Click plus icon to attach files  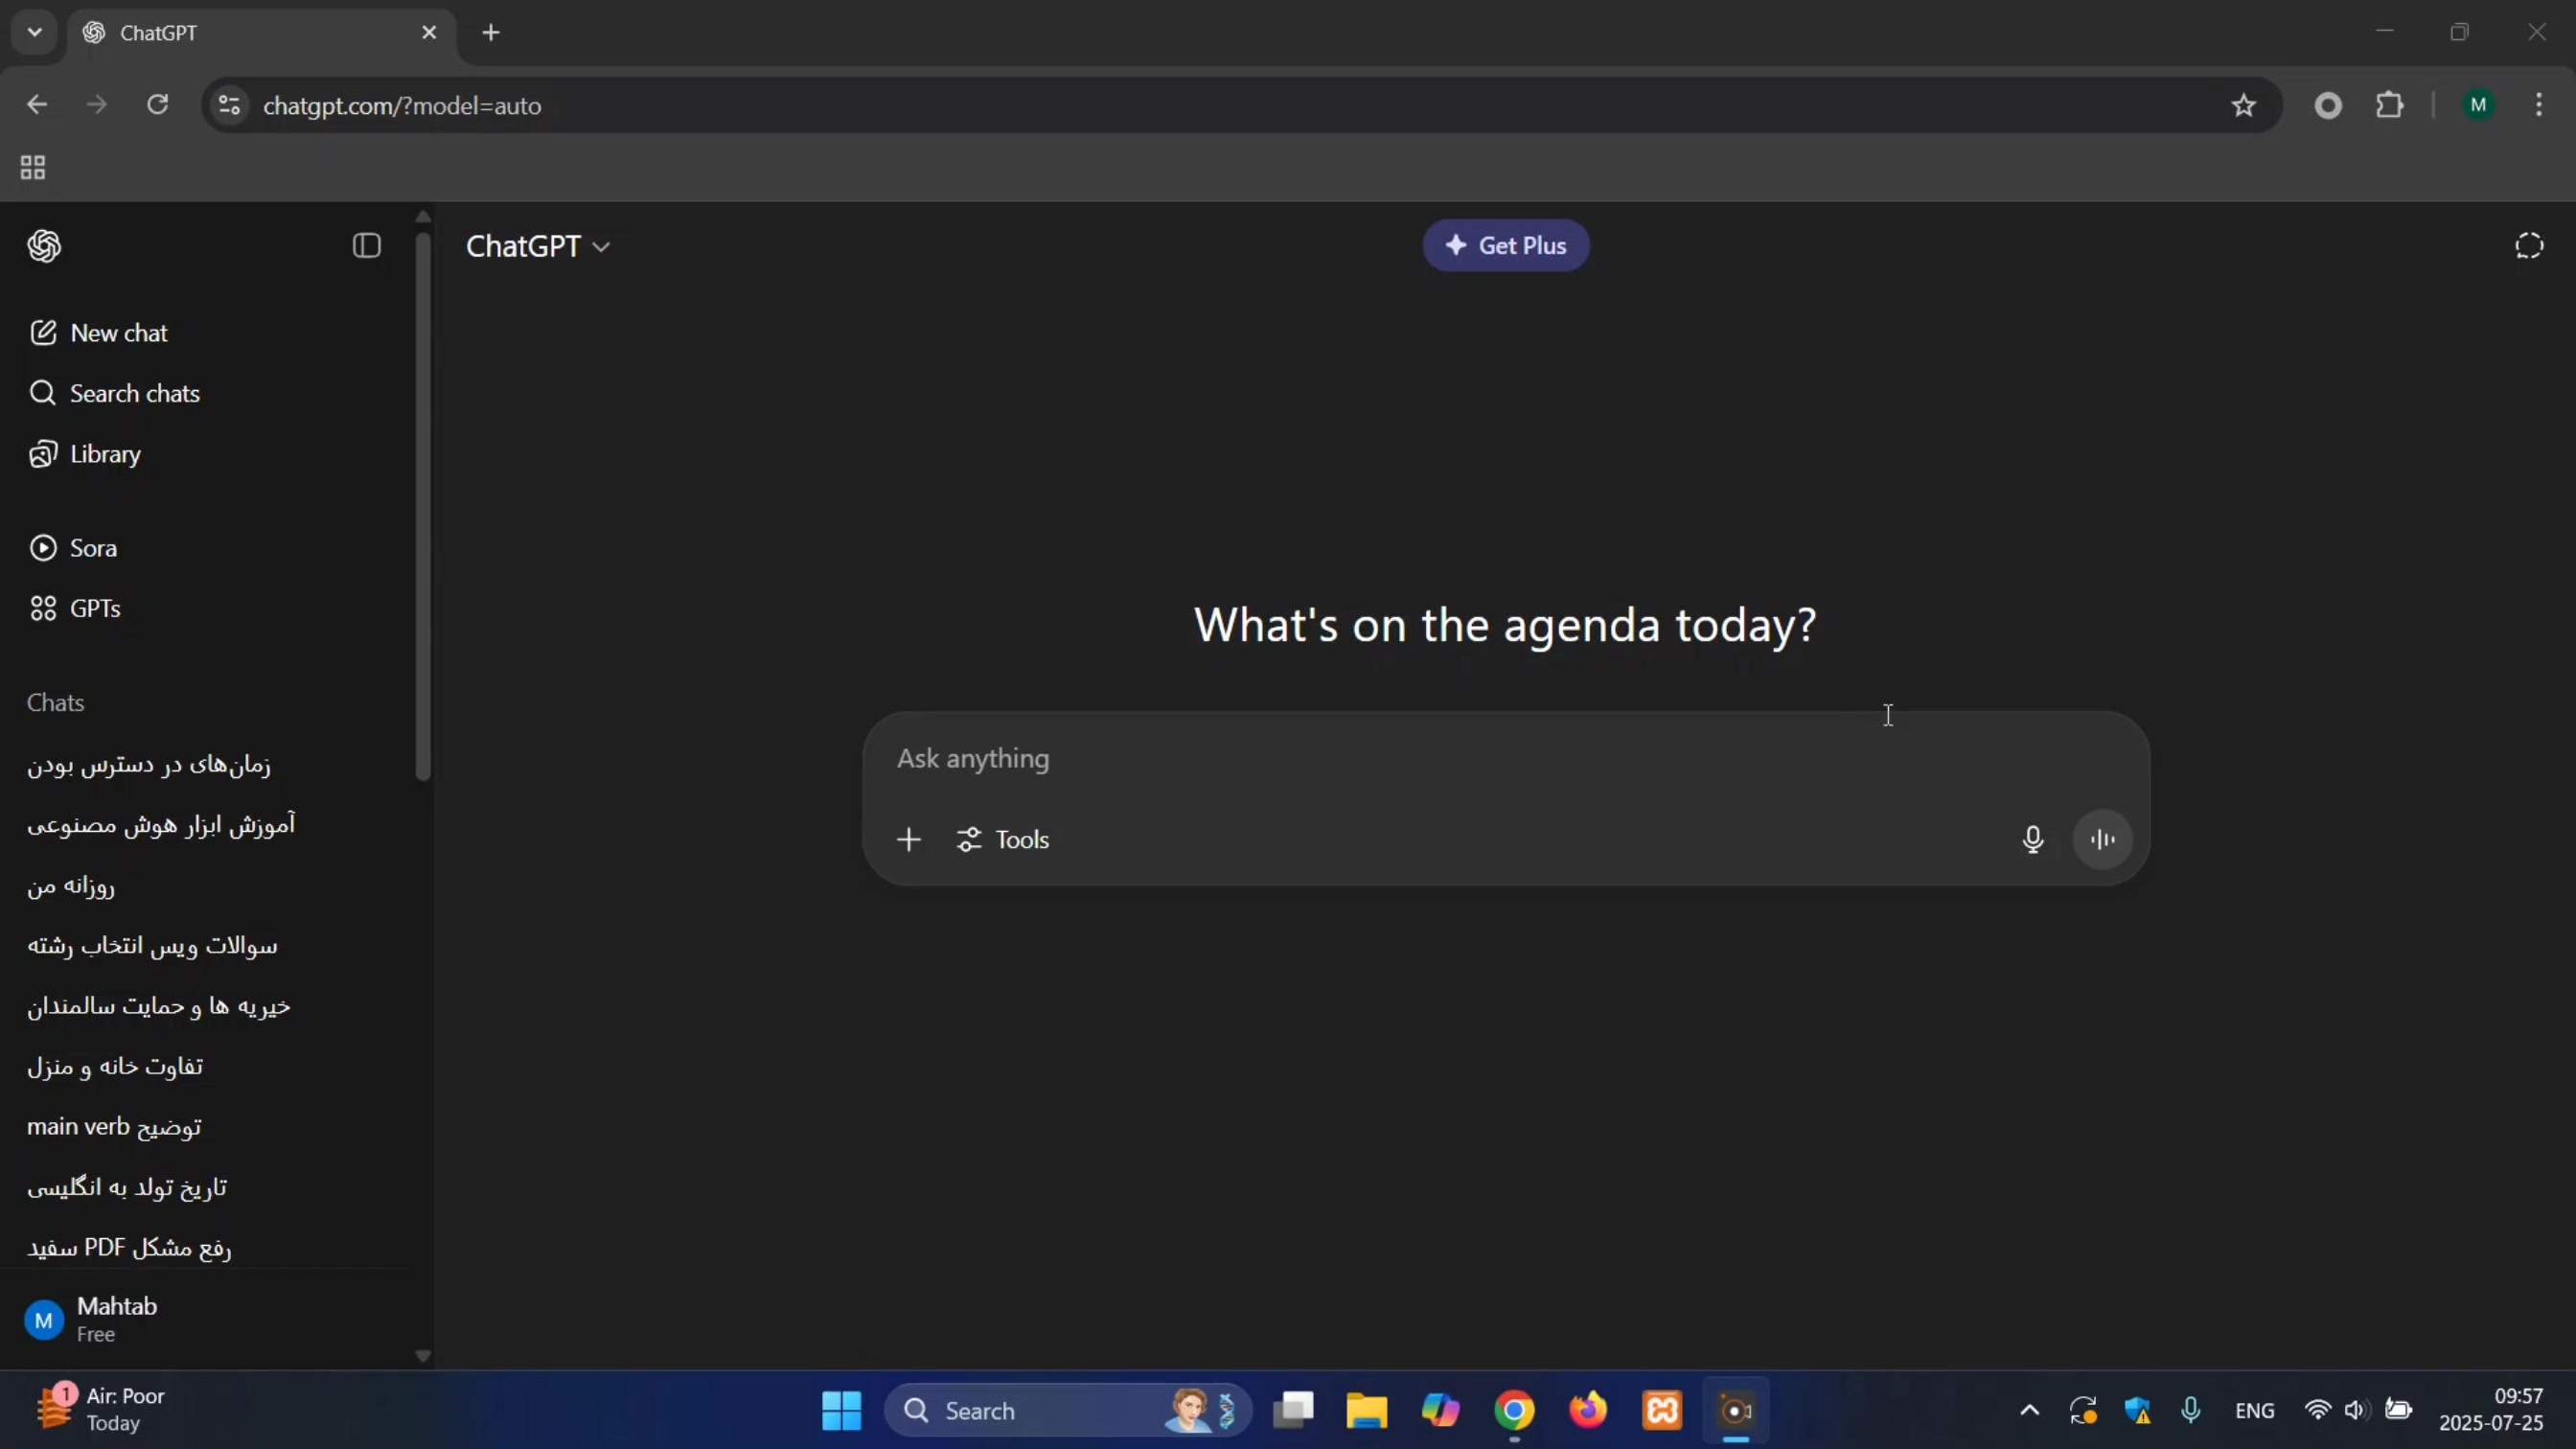[x=908, y=840]
